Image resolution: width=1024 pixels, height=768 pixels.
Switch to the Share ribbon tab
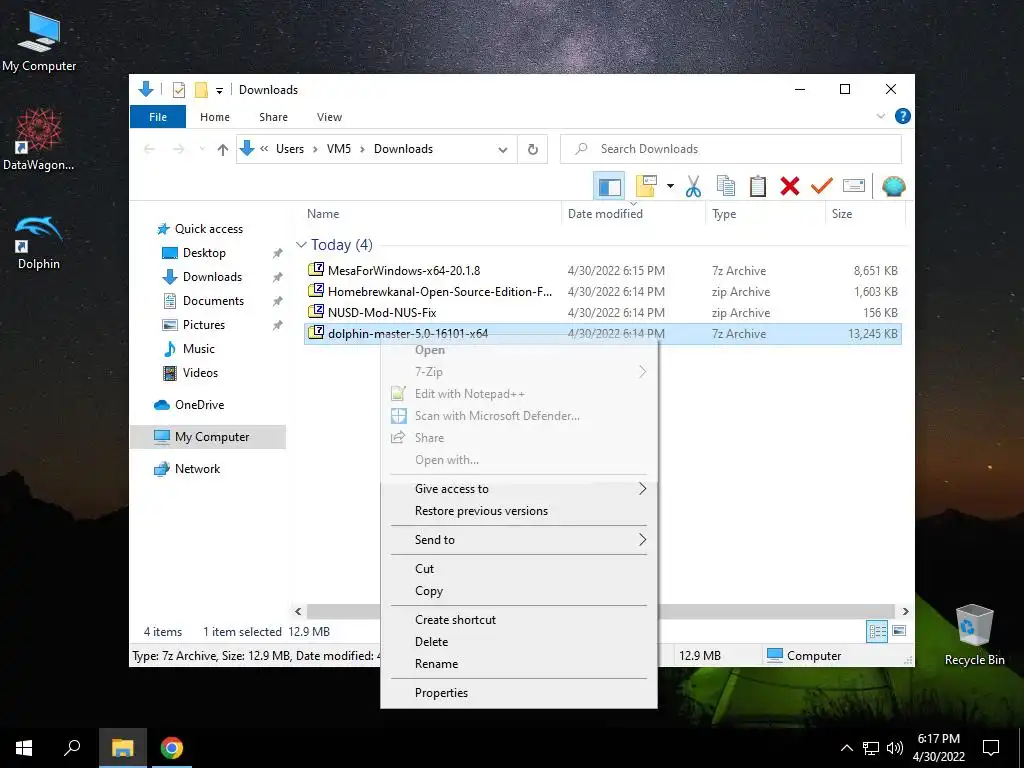click(x=273, y=117)
